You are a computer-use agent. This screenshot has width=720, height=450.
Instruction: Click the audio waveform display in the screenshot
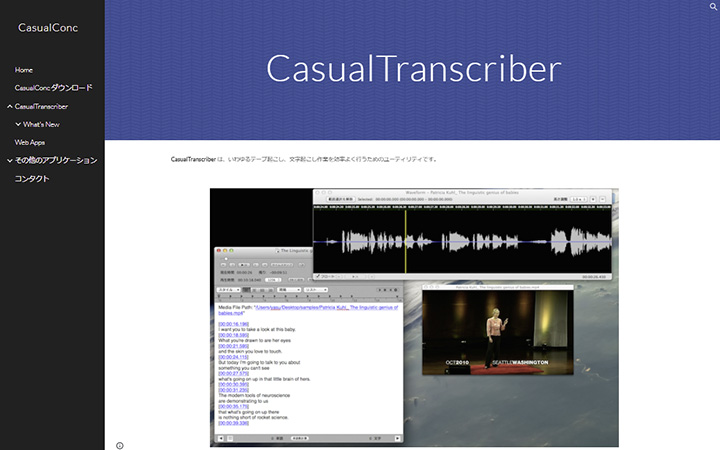(462, 241)
